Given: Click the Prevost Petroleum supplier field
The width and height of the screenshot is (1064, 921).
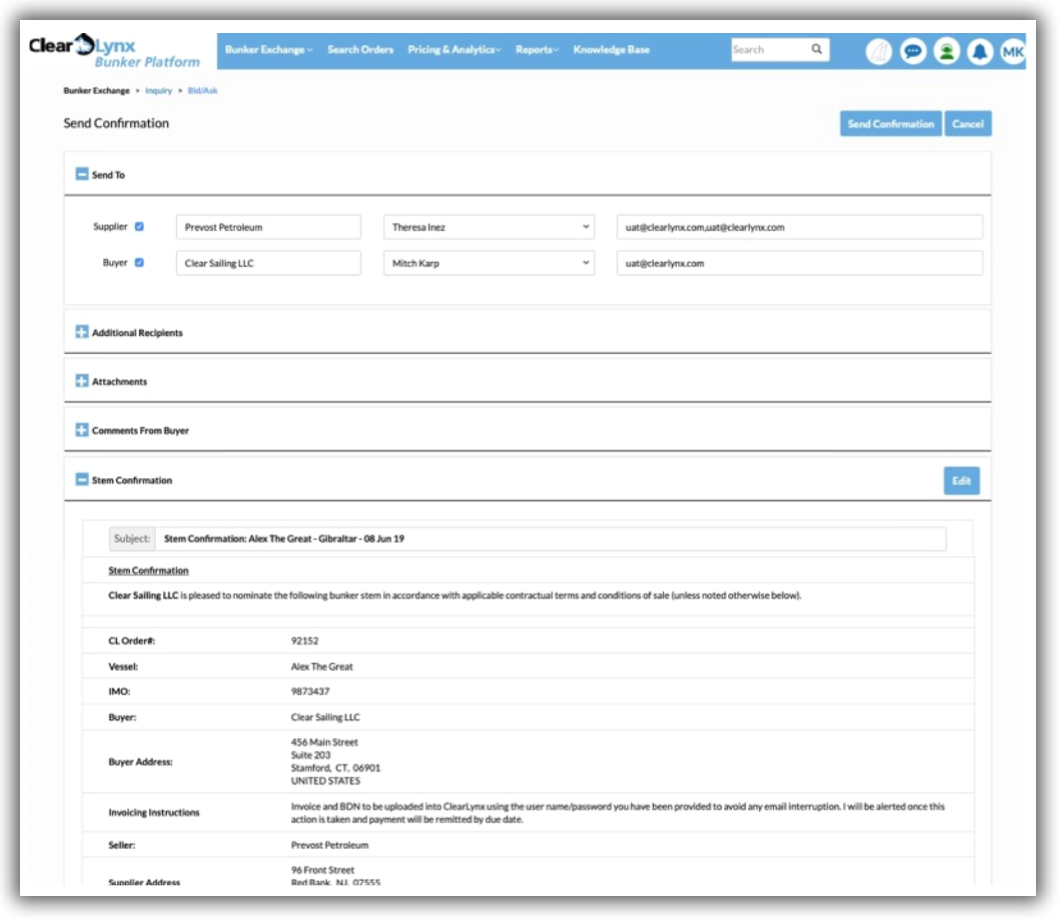Looking at the screenshot, I should click(268, 227).
